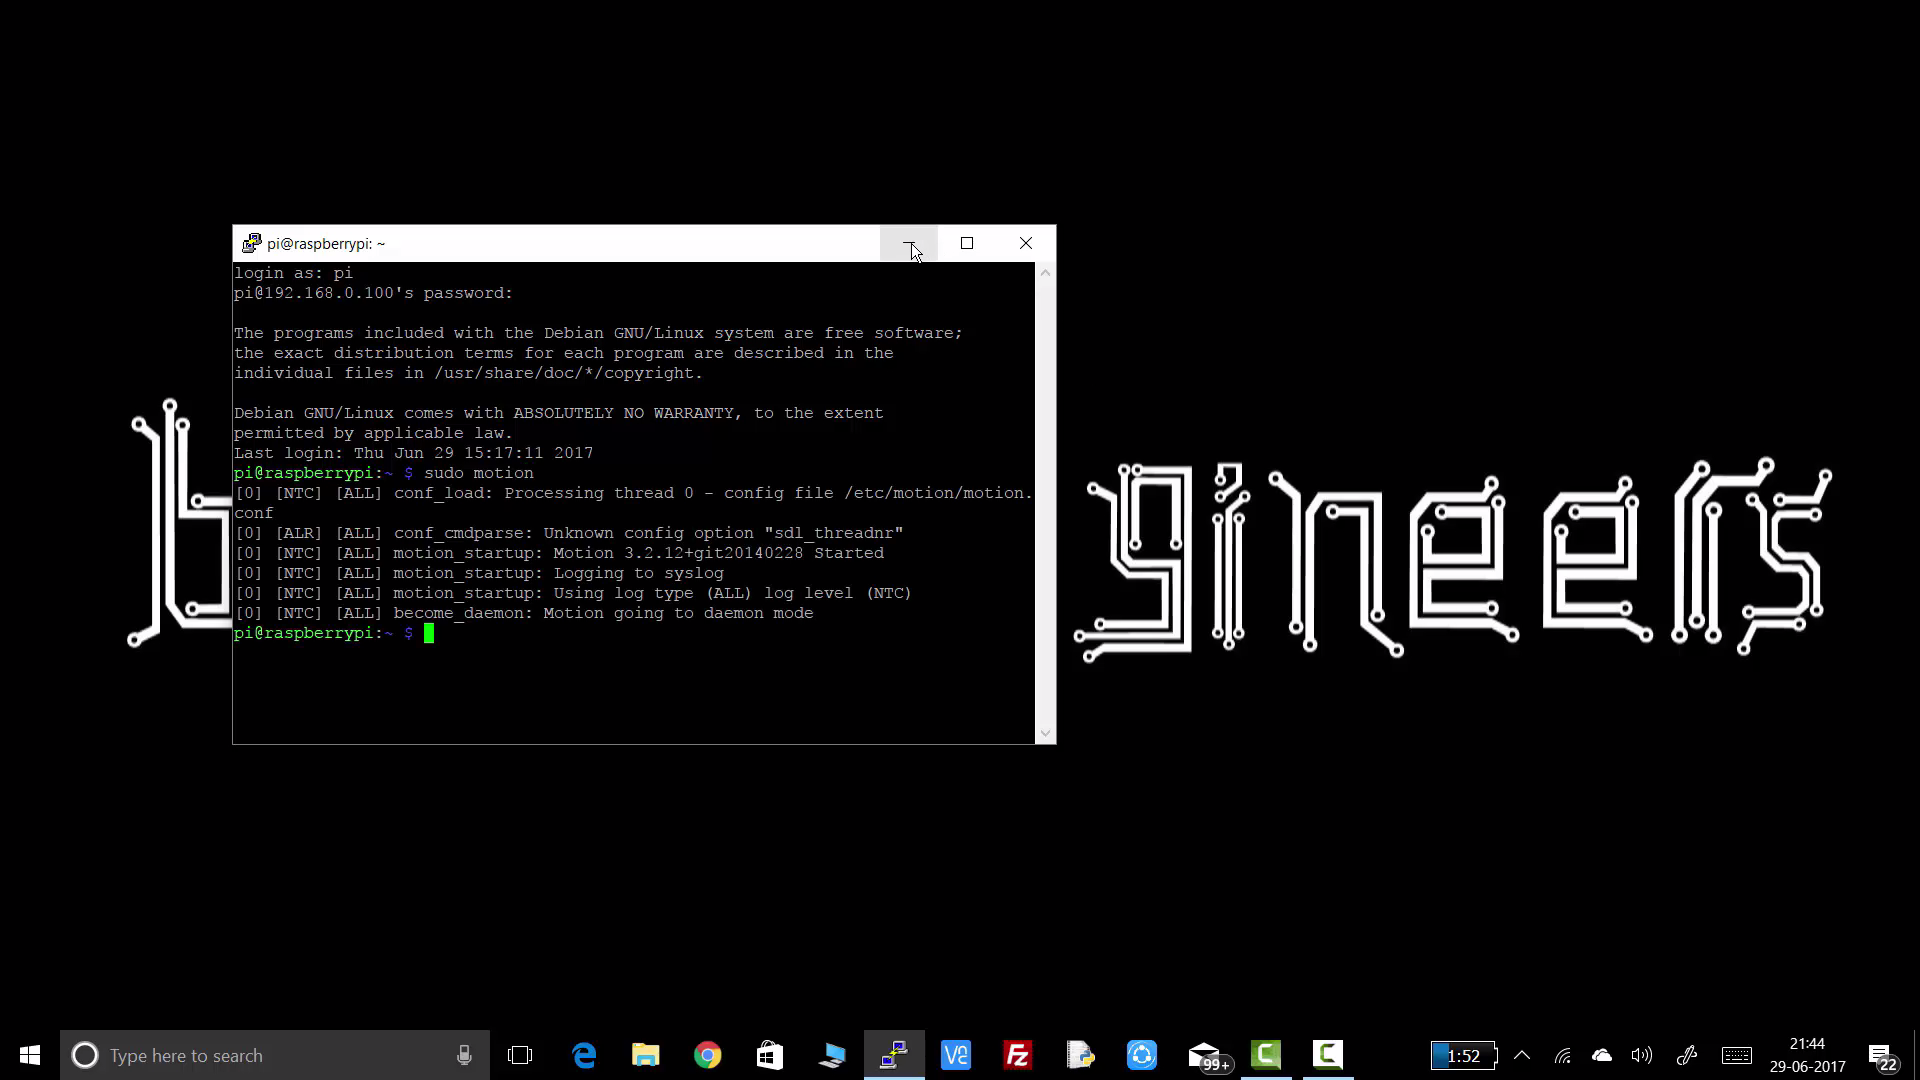Launch Google Chrome from the taskbar
1920x1080 pixels.
[x=708, y=1055]
